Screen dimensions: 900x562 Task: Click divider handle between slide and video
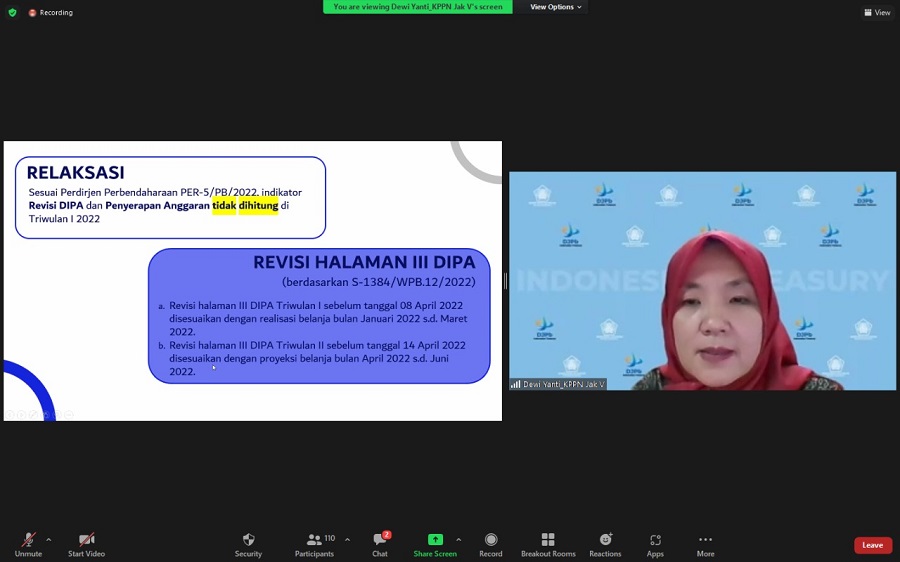(505, 281)
